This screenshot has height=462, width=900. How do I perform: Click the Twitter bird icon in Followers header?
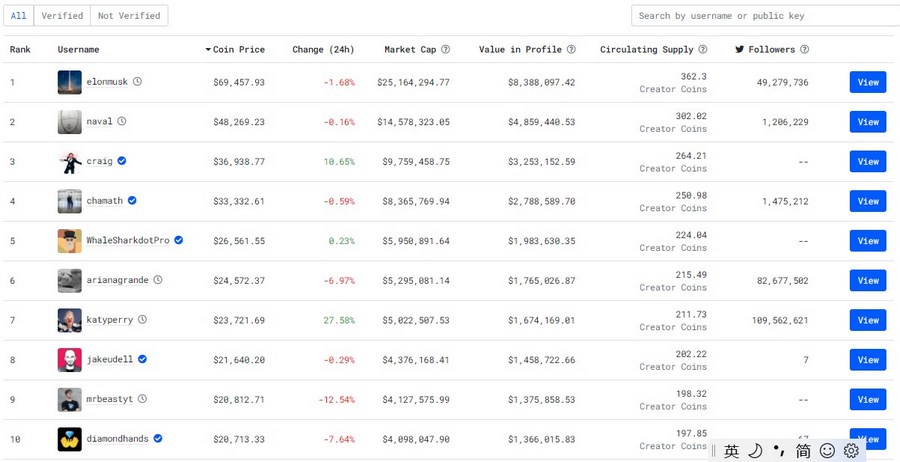coord(740,49)
